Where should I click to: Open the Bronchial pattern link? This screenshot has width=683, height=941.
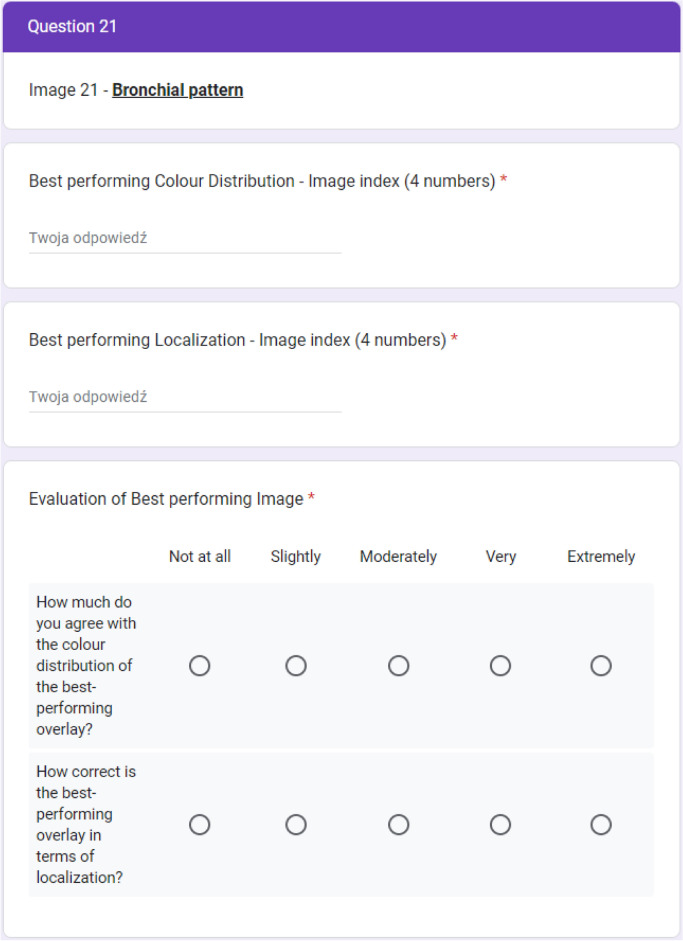click(178, 90)
